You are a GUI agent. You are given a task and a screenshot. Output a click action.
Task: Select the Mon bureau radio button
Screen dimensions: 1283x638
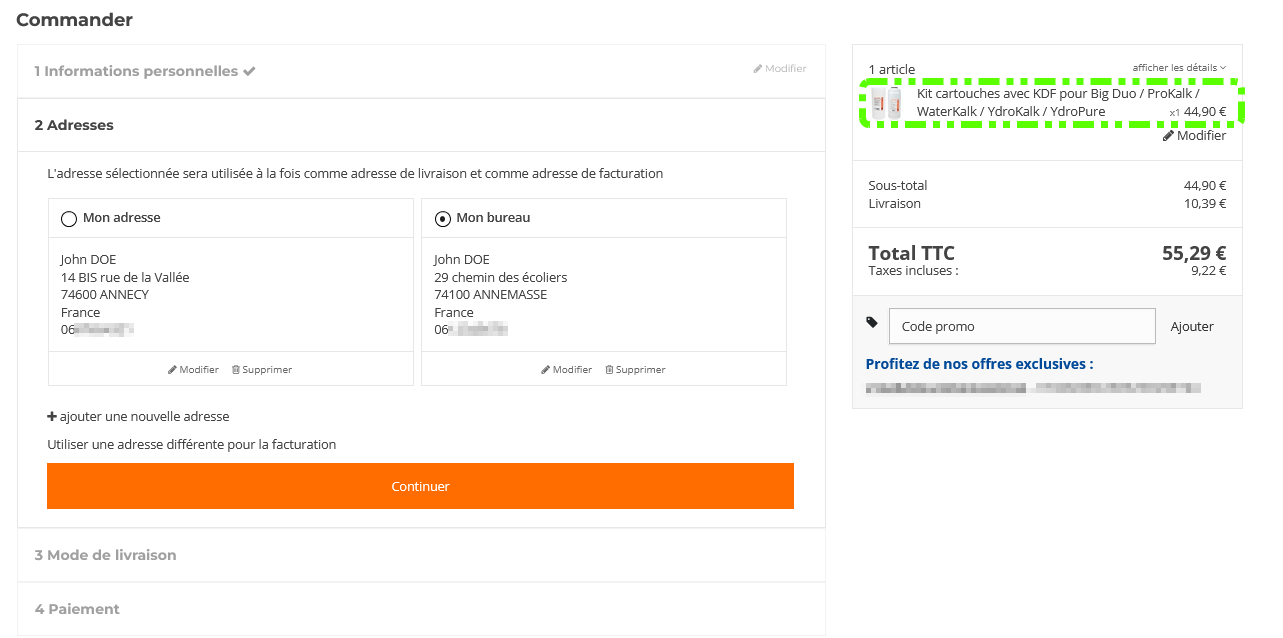[x=443, y=219]
